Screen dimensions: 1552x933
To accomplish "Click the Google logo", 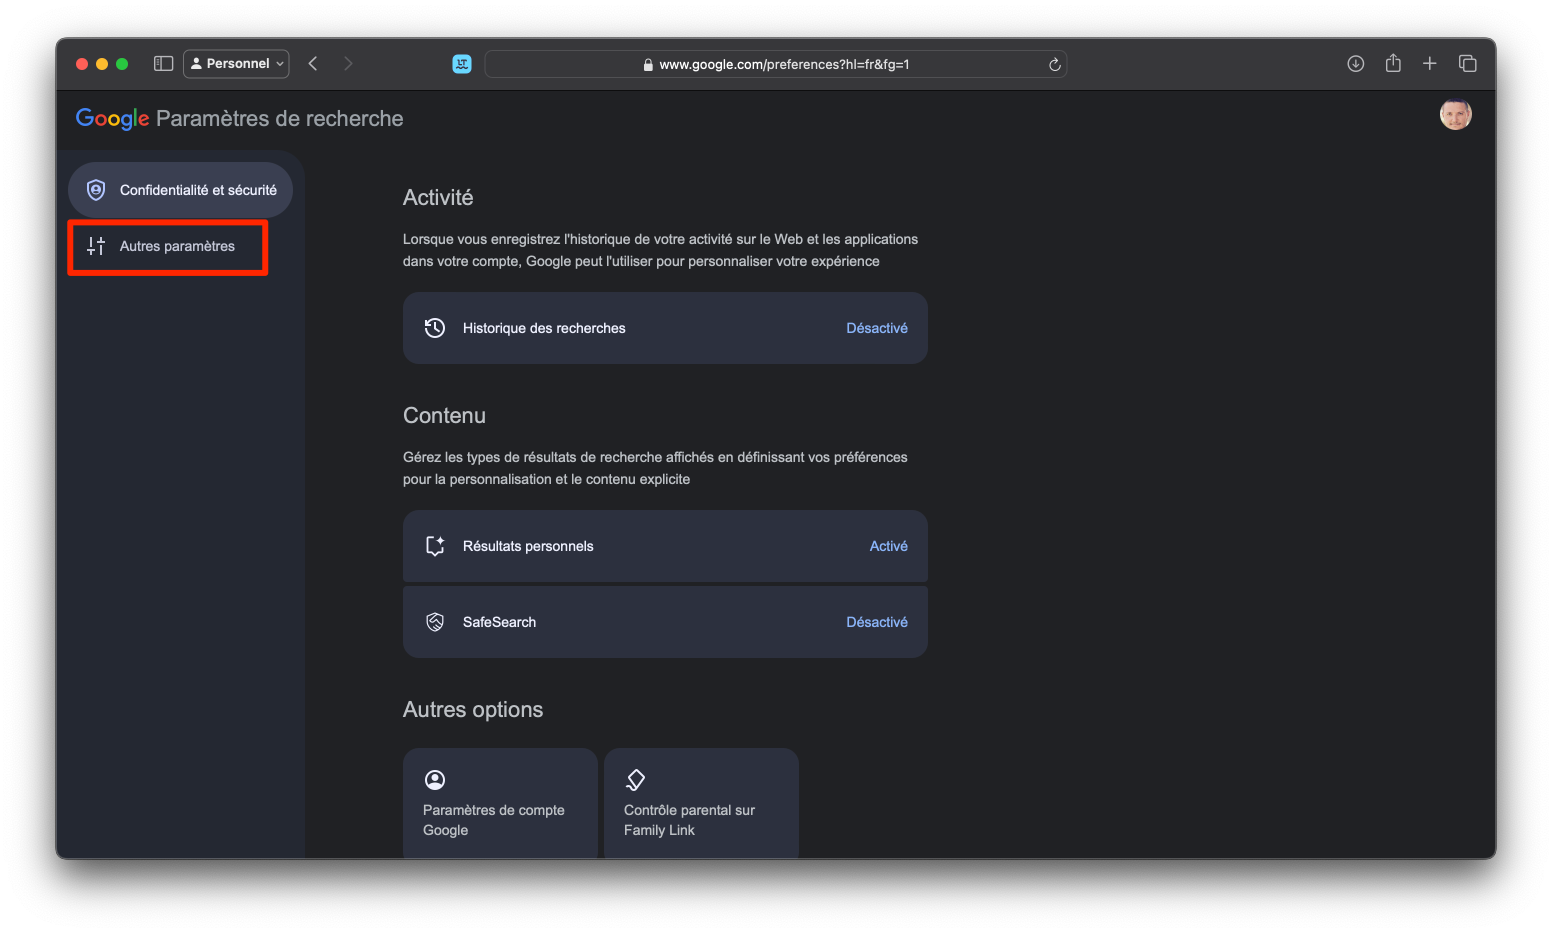I will coord(113,119).
